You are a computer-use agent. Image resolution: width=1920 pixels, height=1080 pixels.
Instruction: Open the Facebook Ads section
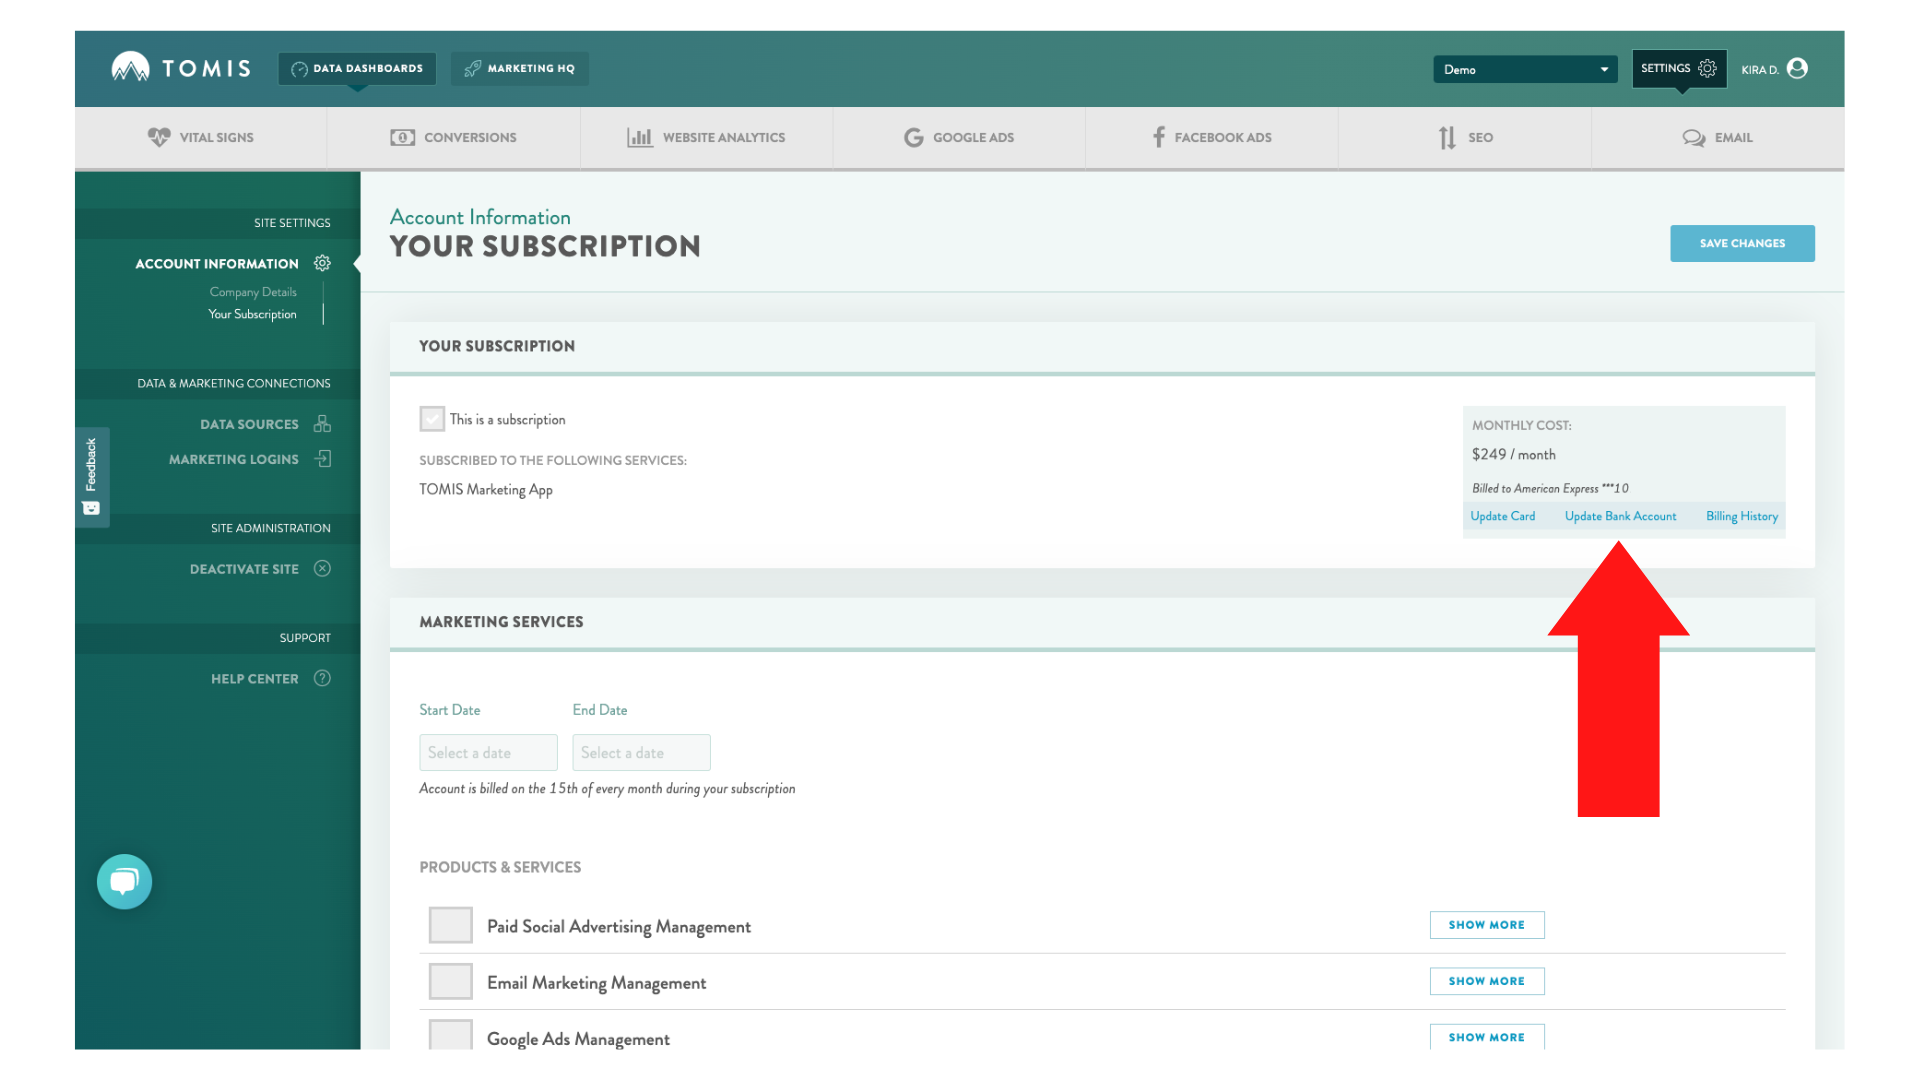click(1158, 137)
